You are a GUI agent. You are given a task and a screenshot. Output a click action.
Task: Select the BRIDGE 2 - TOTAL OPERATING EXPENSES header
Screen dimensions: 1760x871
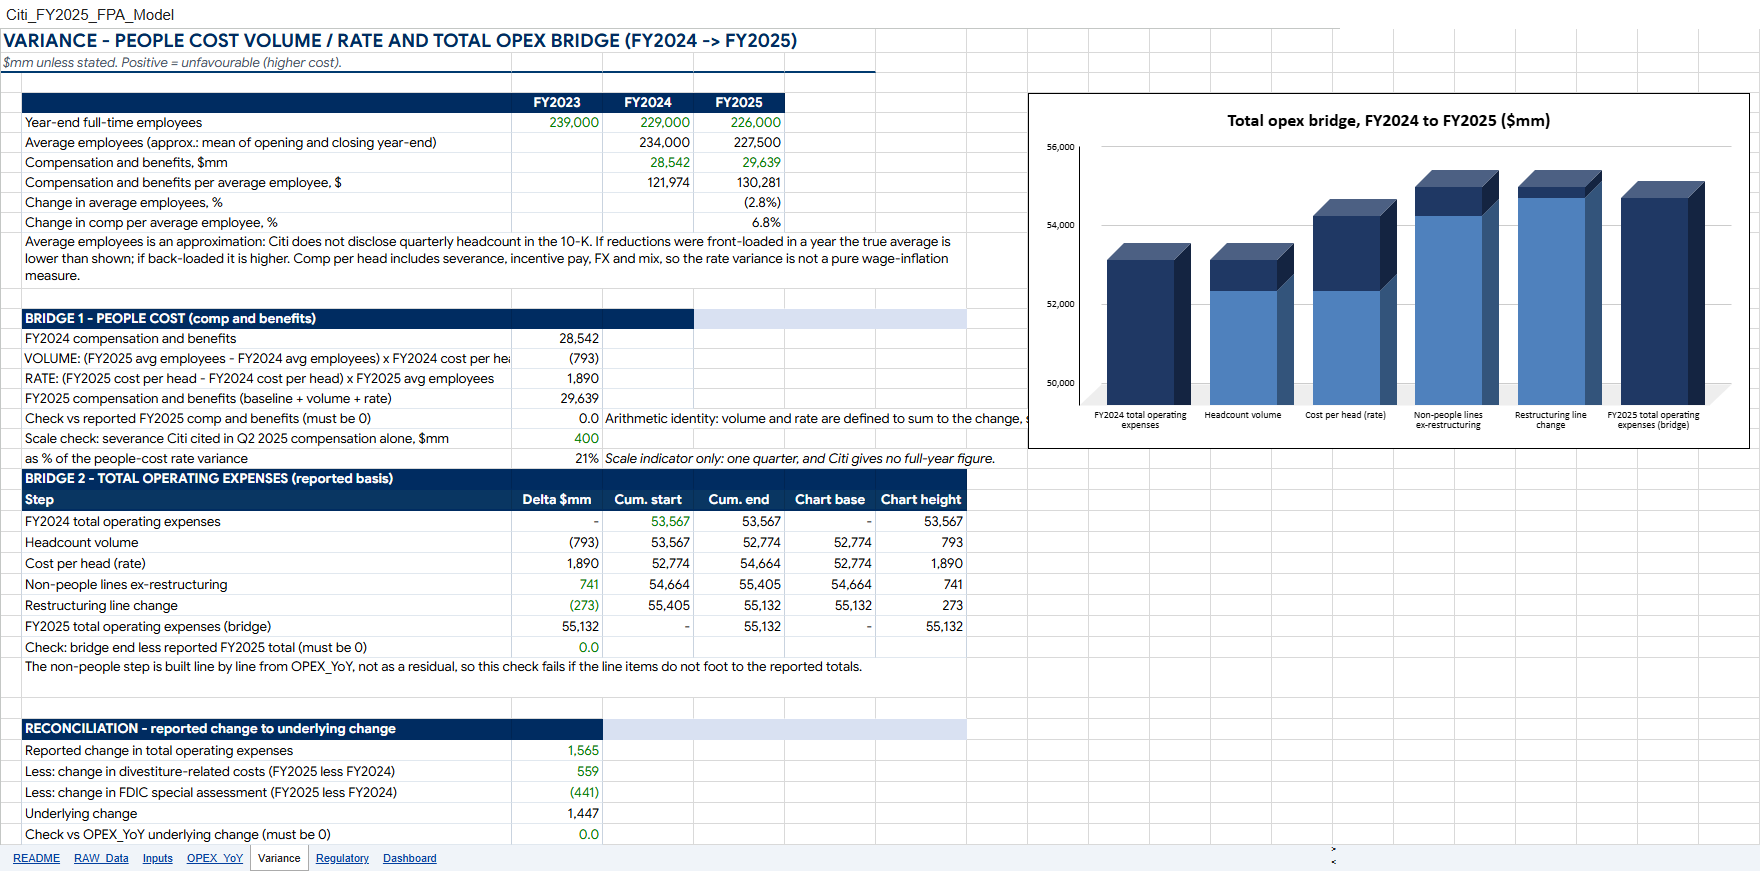pos(494,478)
